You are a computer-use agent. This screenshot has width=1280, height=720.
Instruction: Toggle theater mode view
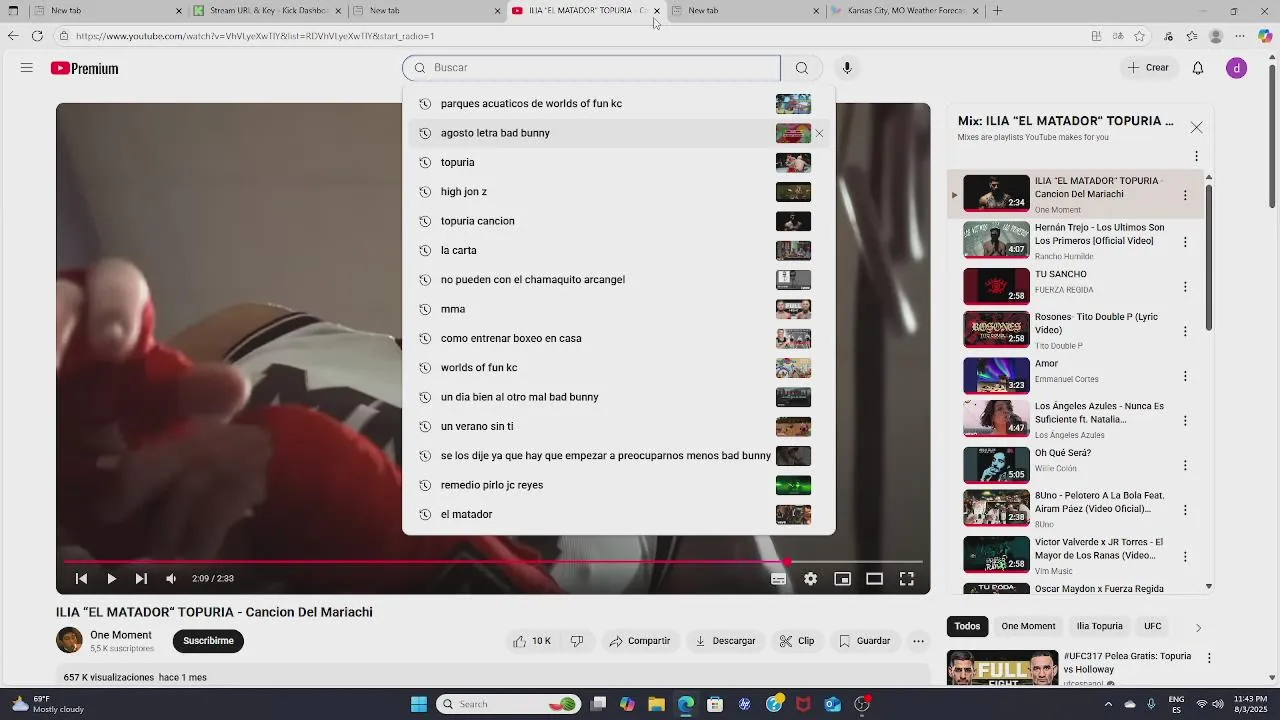coord(874,579)
